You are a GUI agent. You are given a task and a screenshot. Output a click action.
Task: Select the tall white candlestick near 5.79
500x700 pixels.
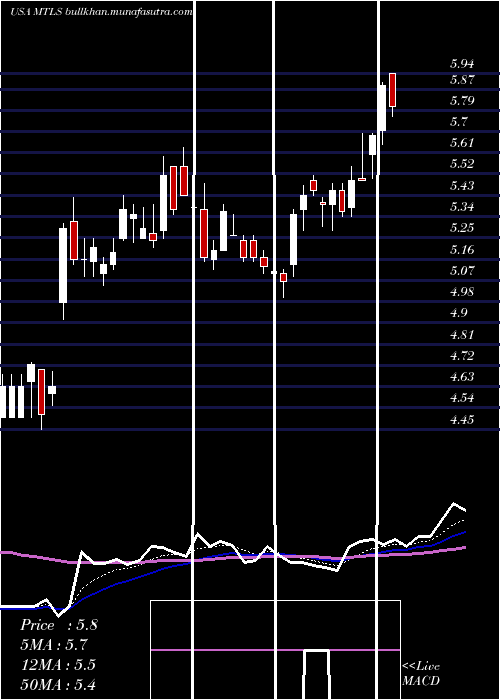pos(382,108)
